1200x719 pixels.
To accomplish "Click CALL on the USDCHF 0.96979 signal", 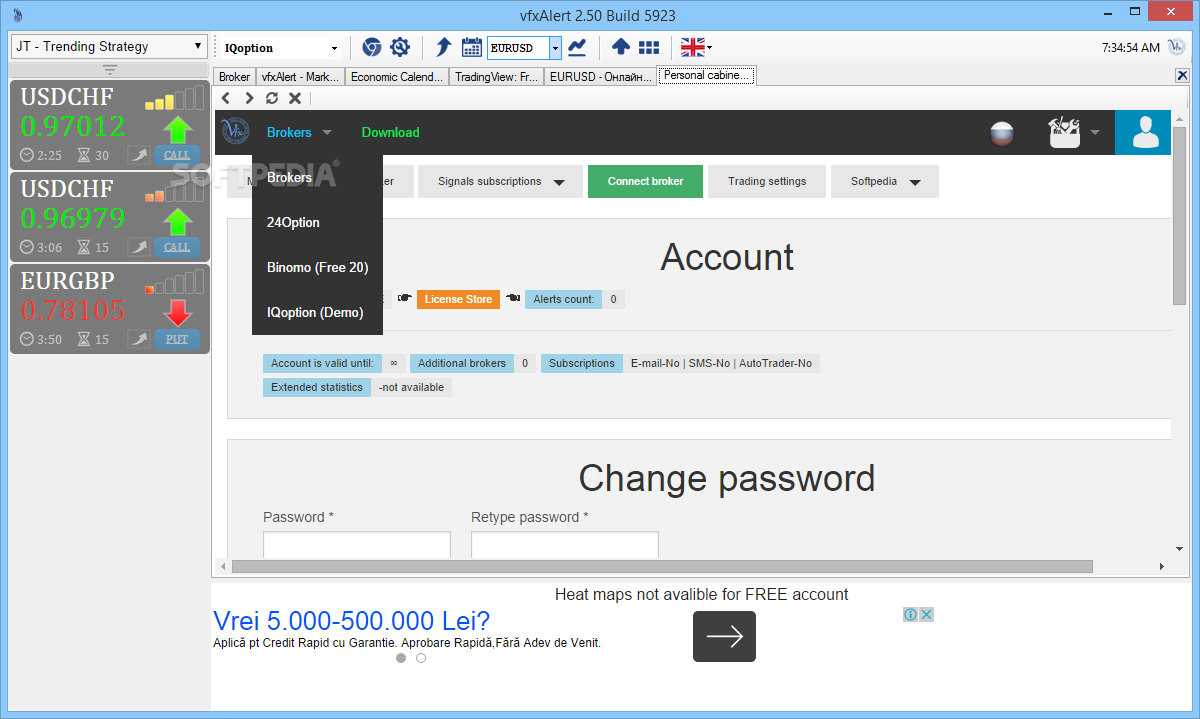I will pos(177,247).
